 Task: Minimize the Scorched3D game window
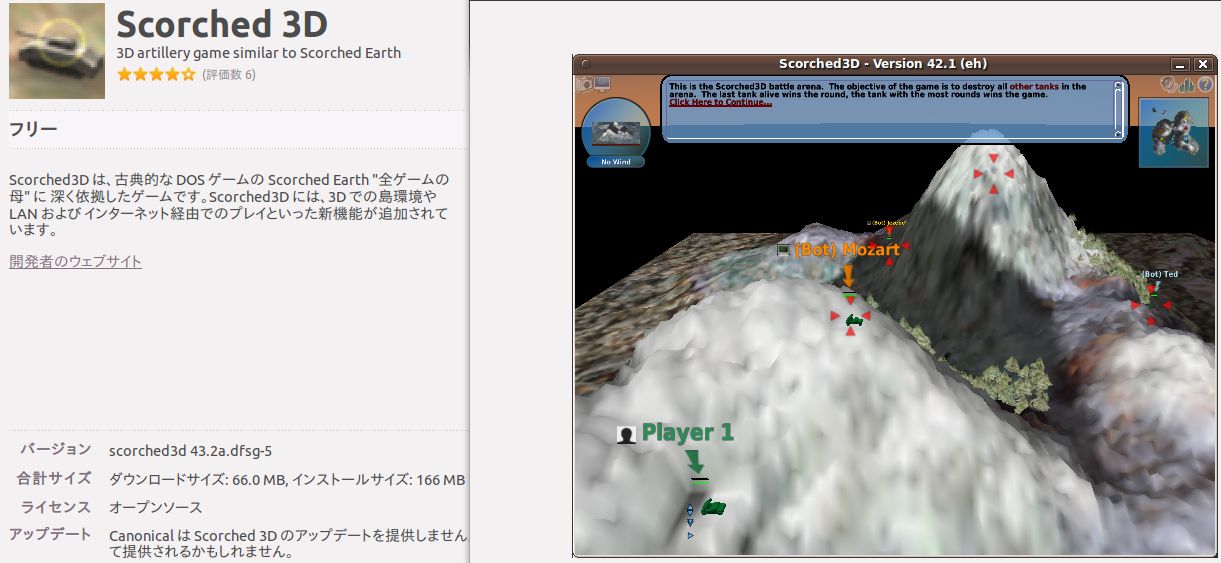click(1180, 64)
